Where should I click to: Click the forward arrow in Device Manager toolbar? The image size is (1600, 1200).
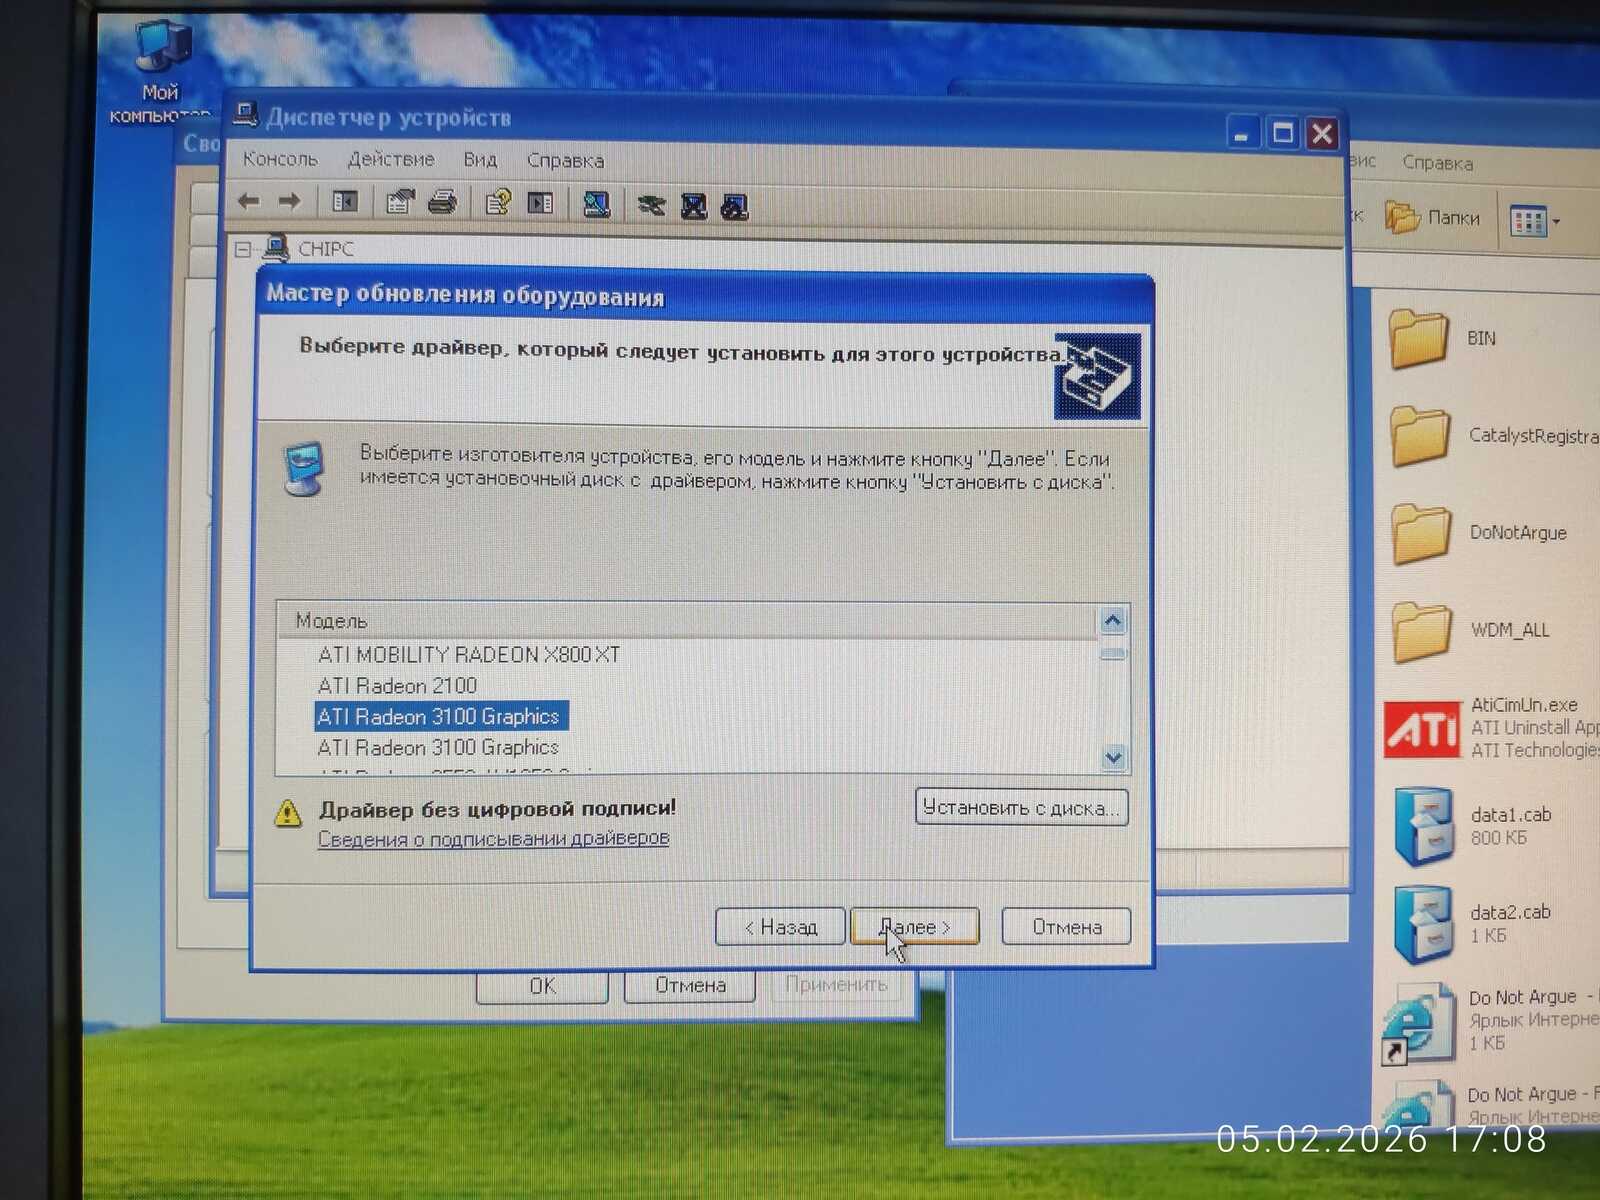[289, 202]
